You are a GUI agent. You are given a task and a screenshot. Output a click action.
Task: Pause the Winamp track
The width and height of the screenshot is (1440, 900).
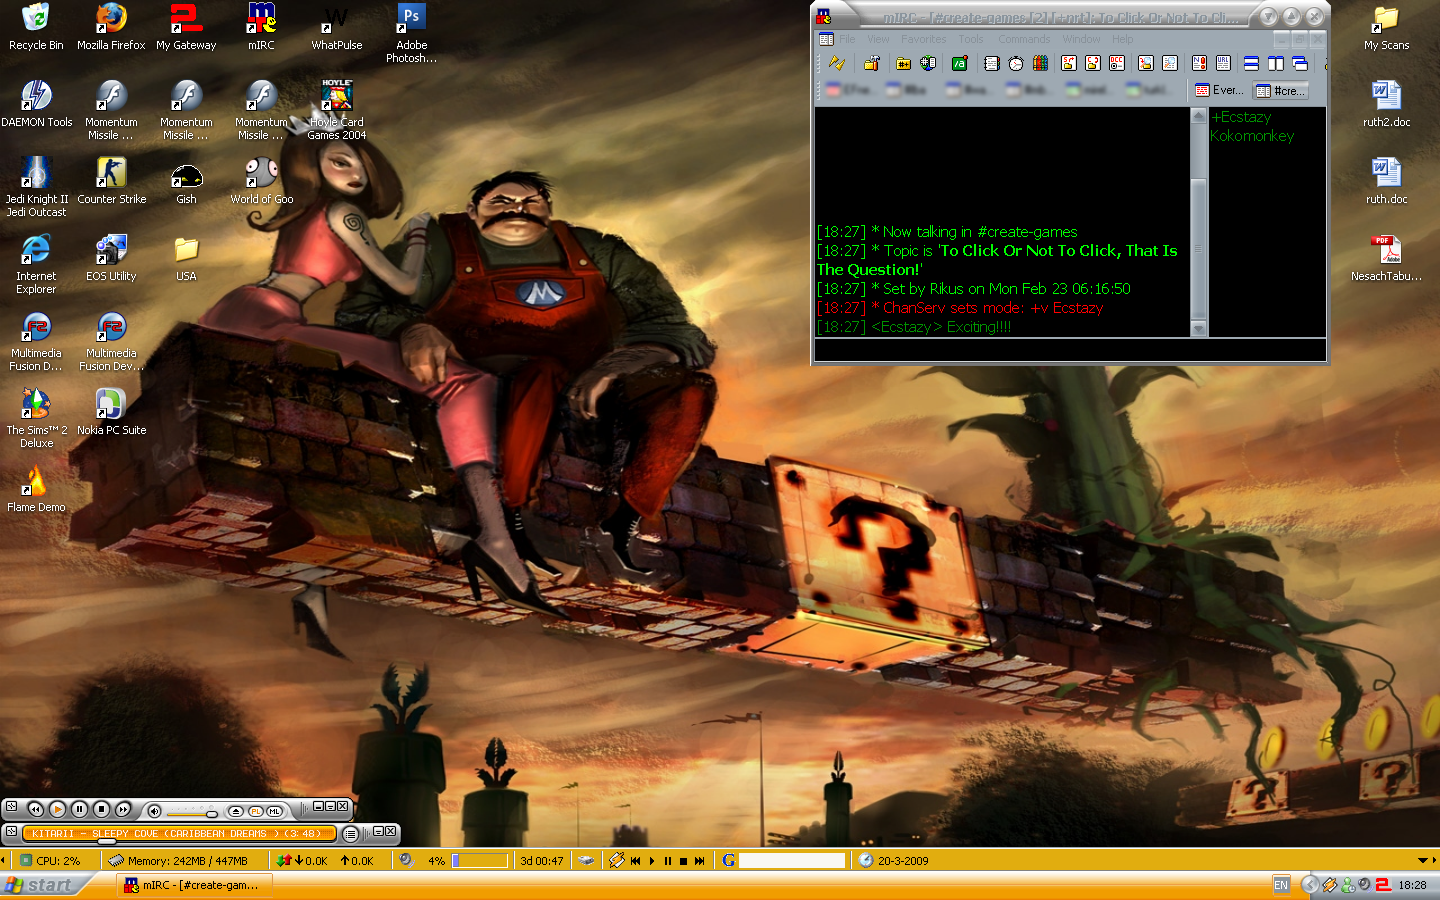(x=79, y=809)
